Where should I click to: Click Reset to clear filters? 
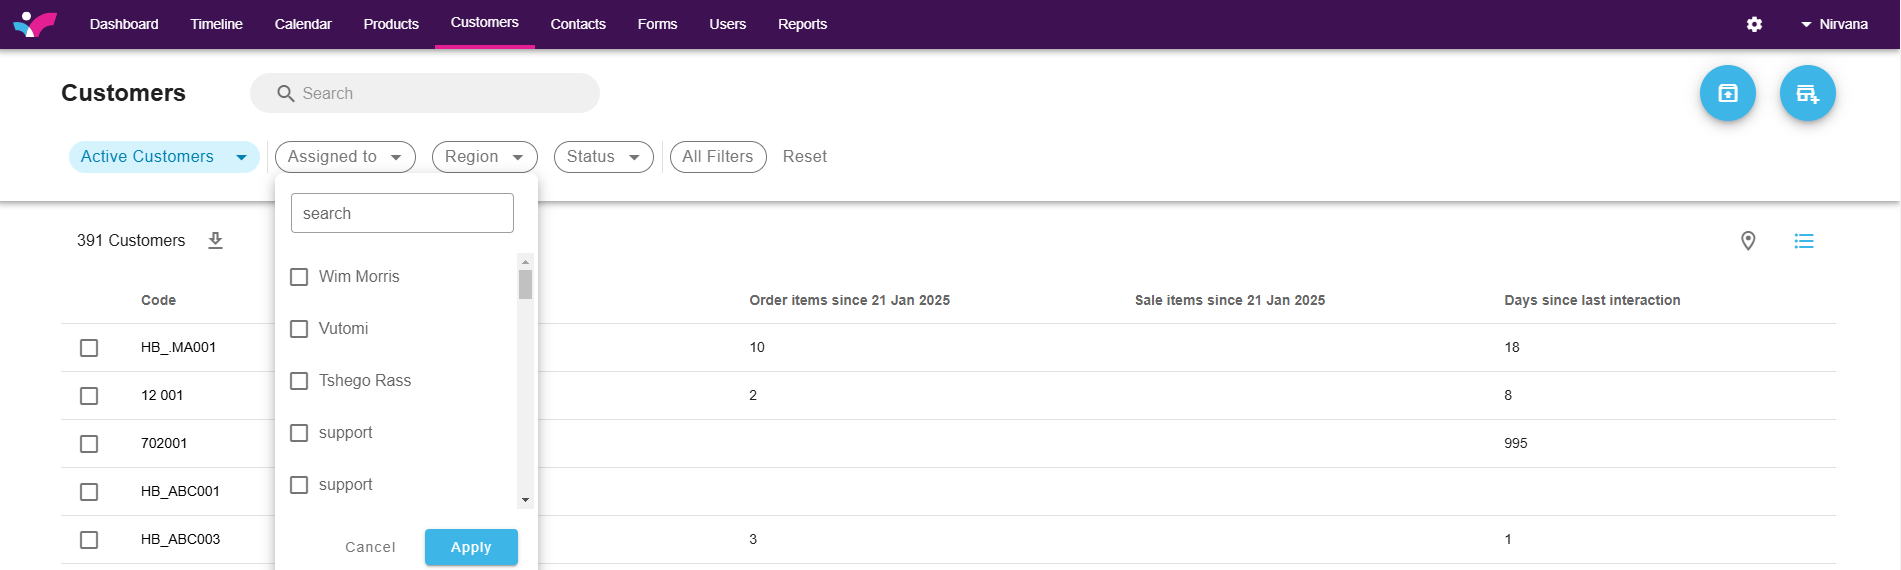[x=804, y=157]
